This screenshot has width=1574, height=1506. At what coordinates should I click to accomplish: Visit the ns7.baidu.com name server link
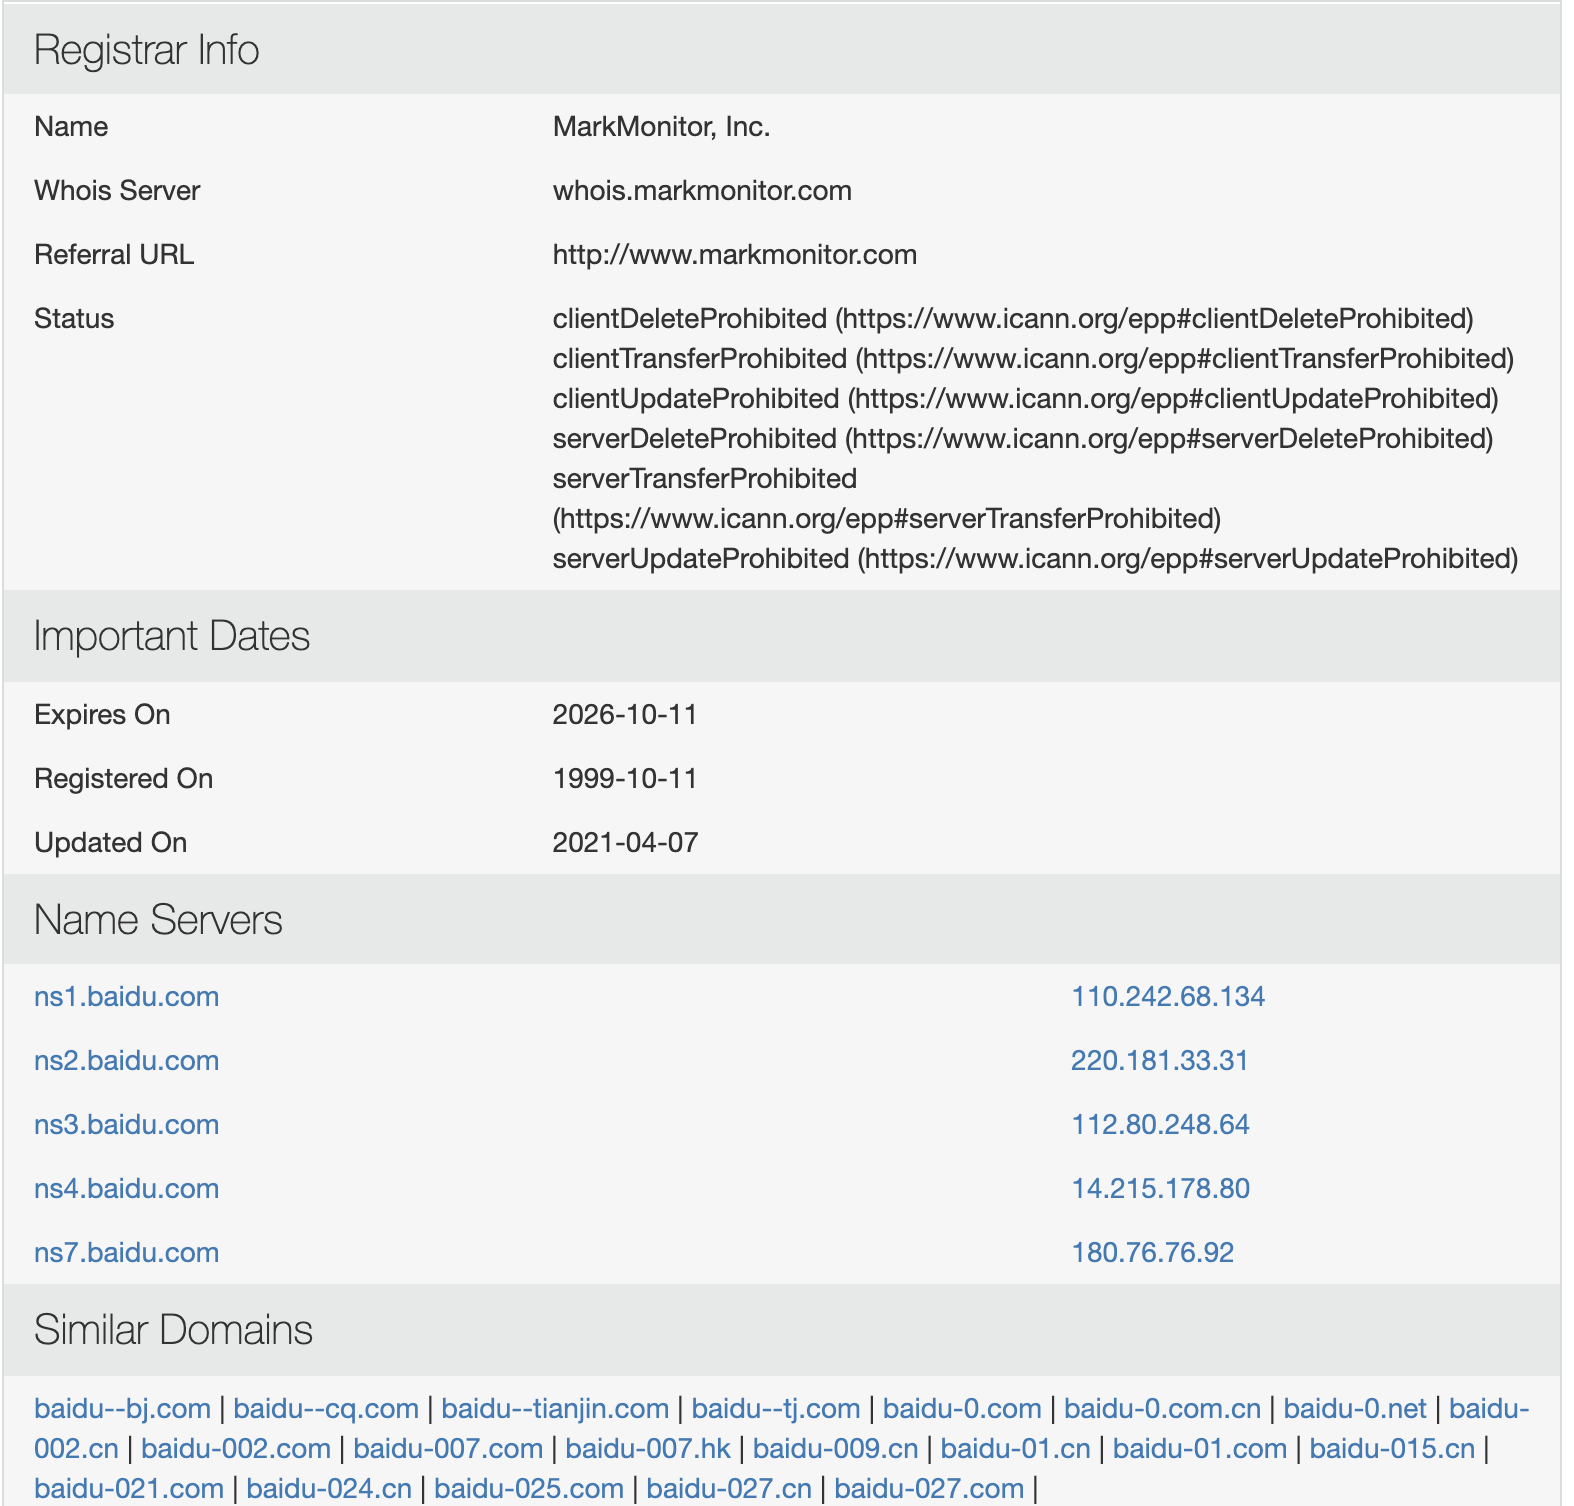126,1253
